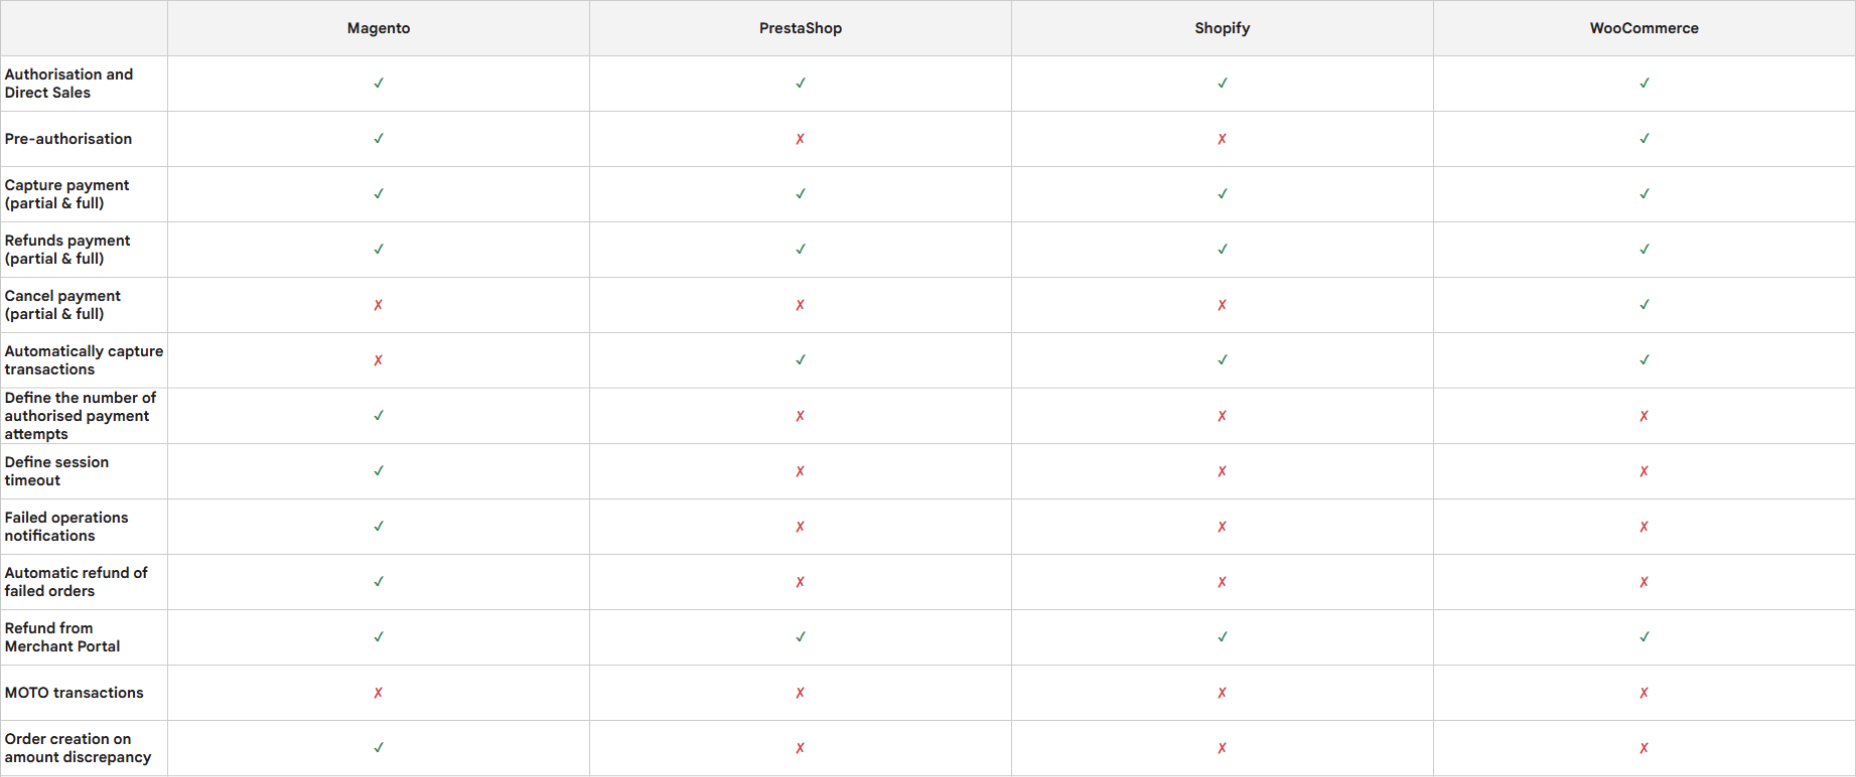Viewport: 1856px width, 777px height.
Task: Select the Shopify column header
Action: pos(1222,28)
